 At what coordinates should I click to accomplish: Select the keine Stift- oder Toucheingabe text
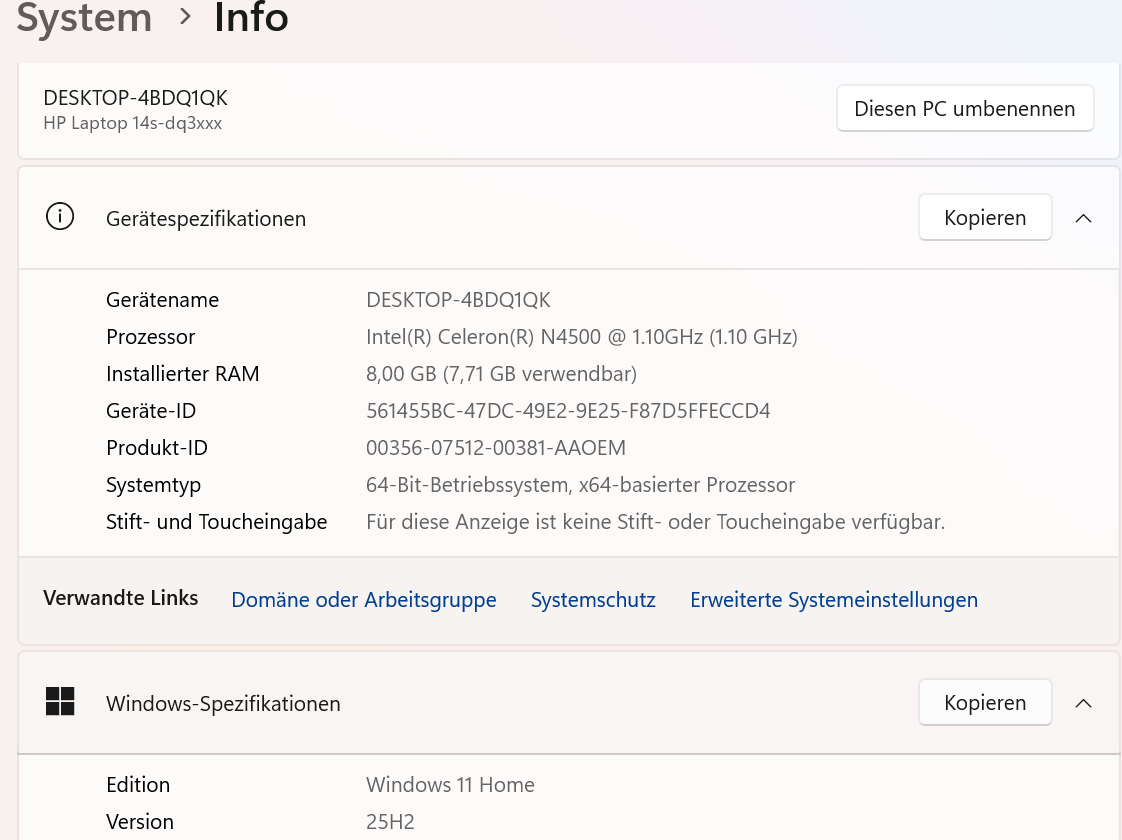655,522
